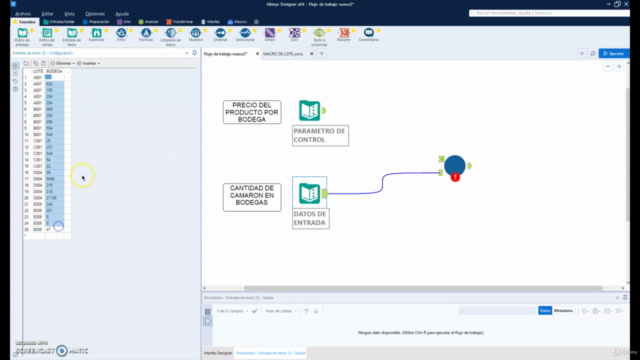Open the Archivo menu
The height and width of the screenshot is (360, 640).
coord(23,14)
